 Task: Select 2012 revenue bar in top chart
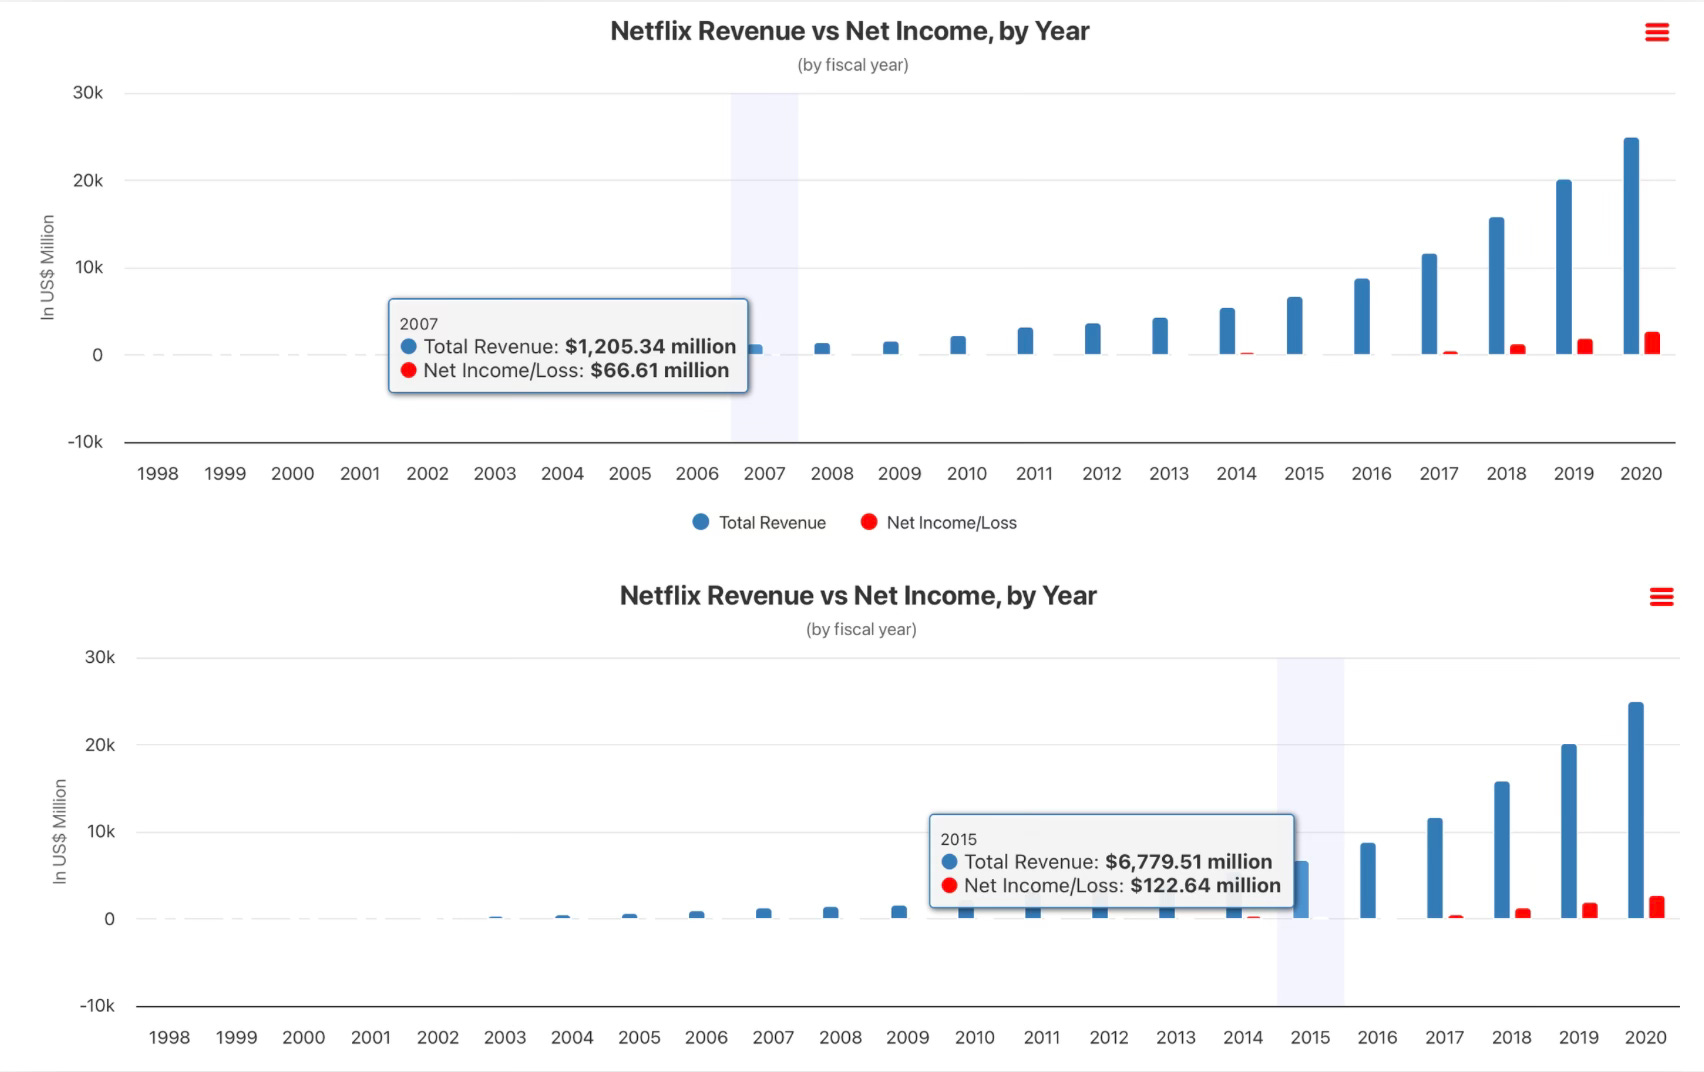coord(1092,339)
